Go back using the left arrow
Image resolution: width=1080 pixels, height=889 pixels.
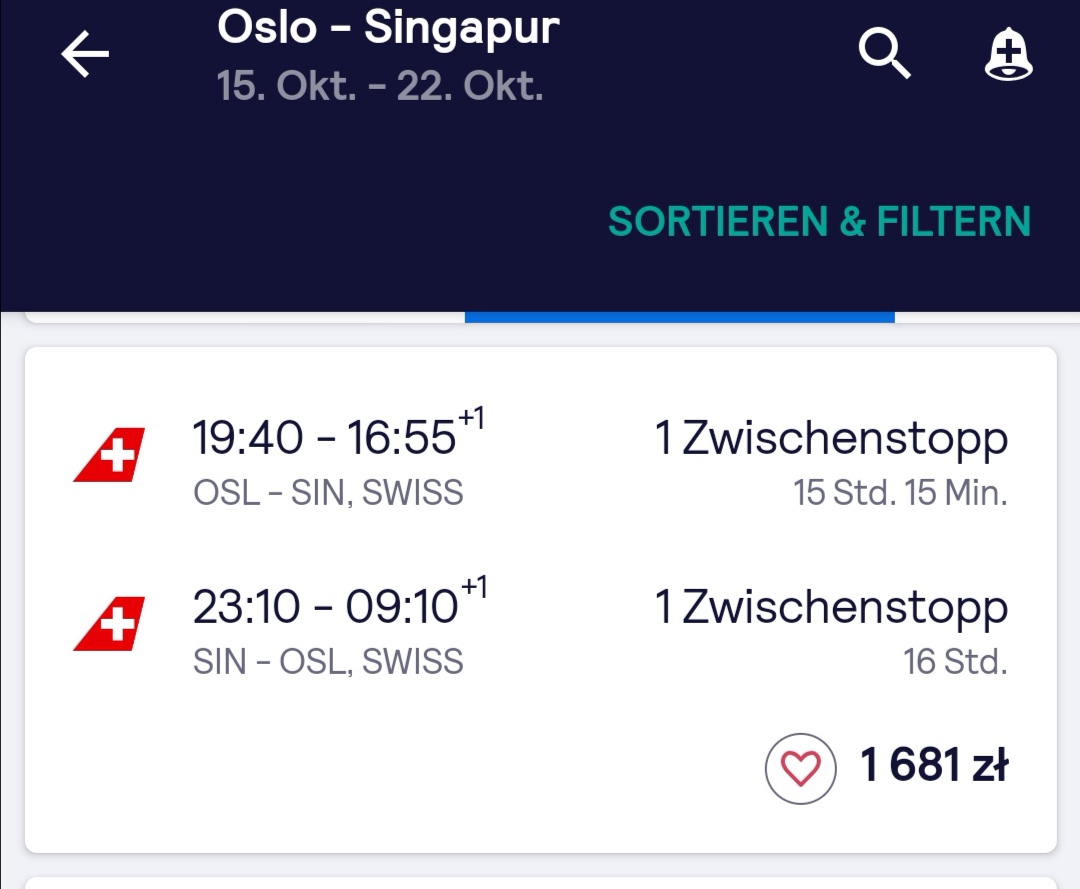click(x=85, y=54)
